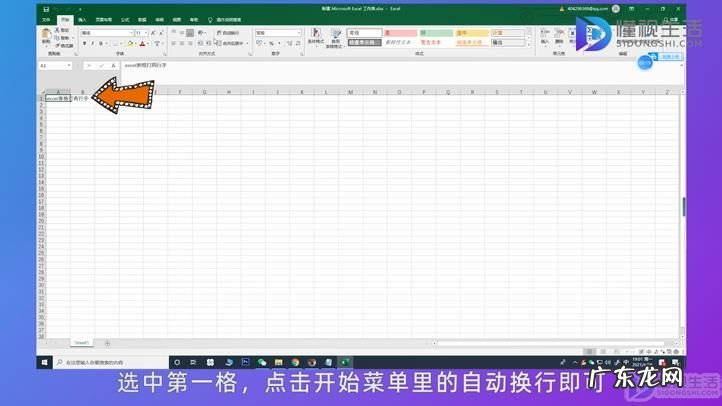Select the Sheet1 tab
The width and height of the screenshot is (722, 406).
[82, 343]
